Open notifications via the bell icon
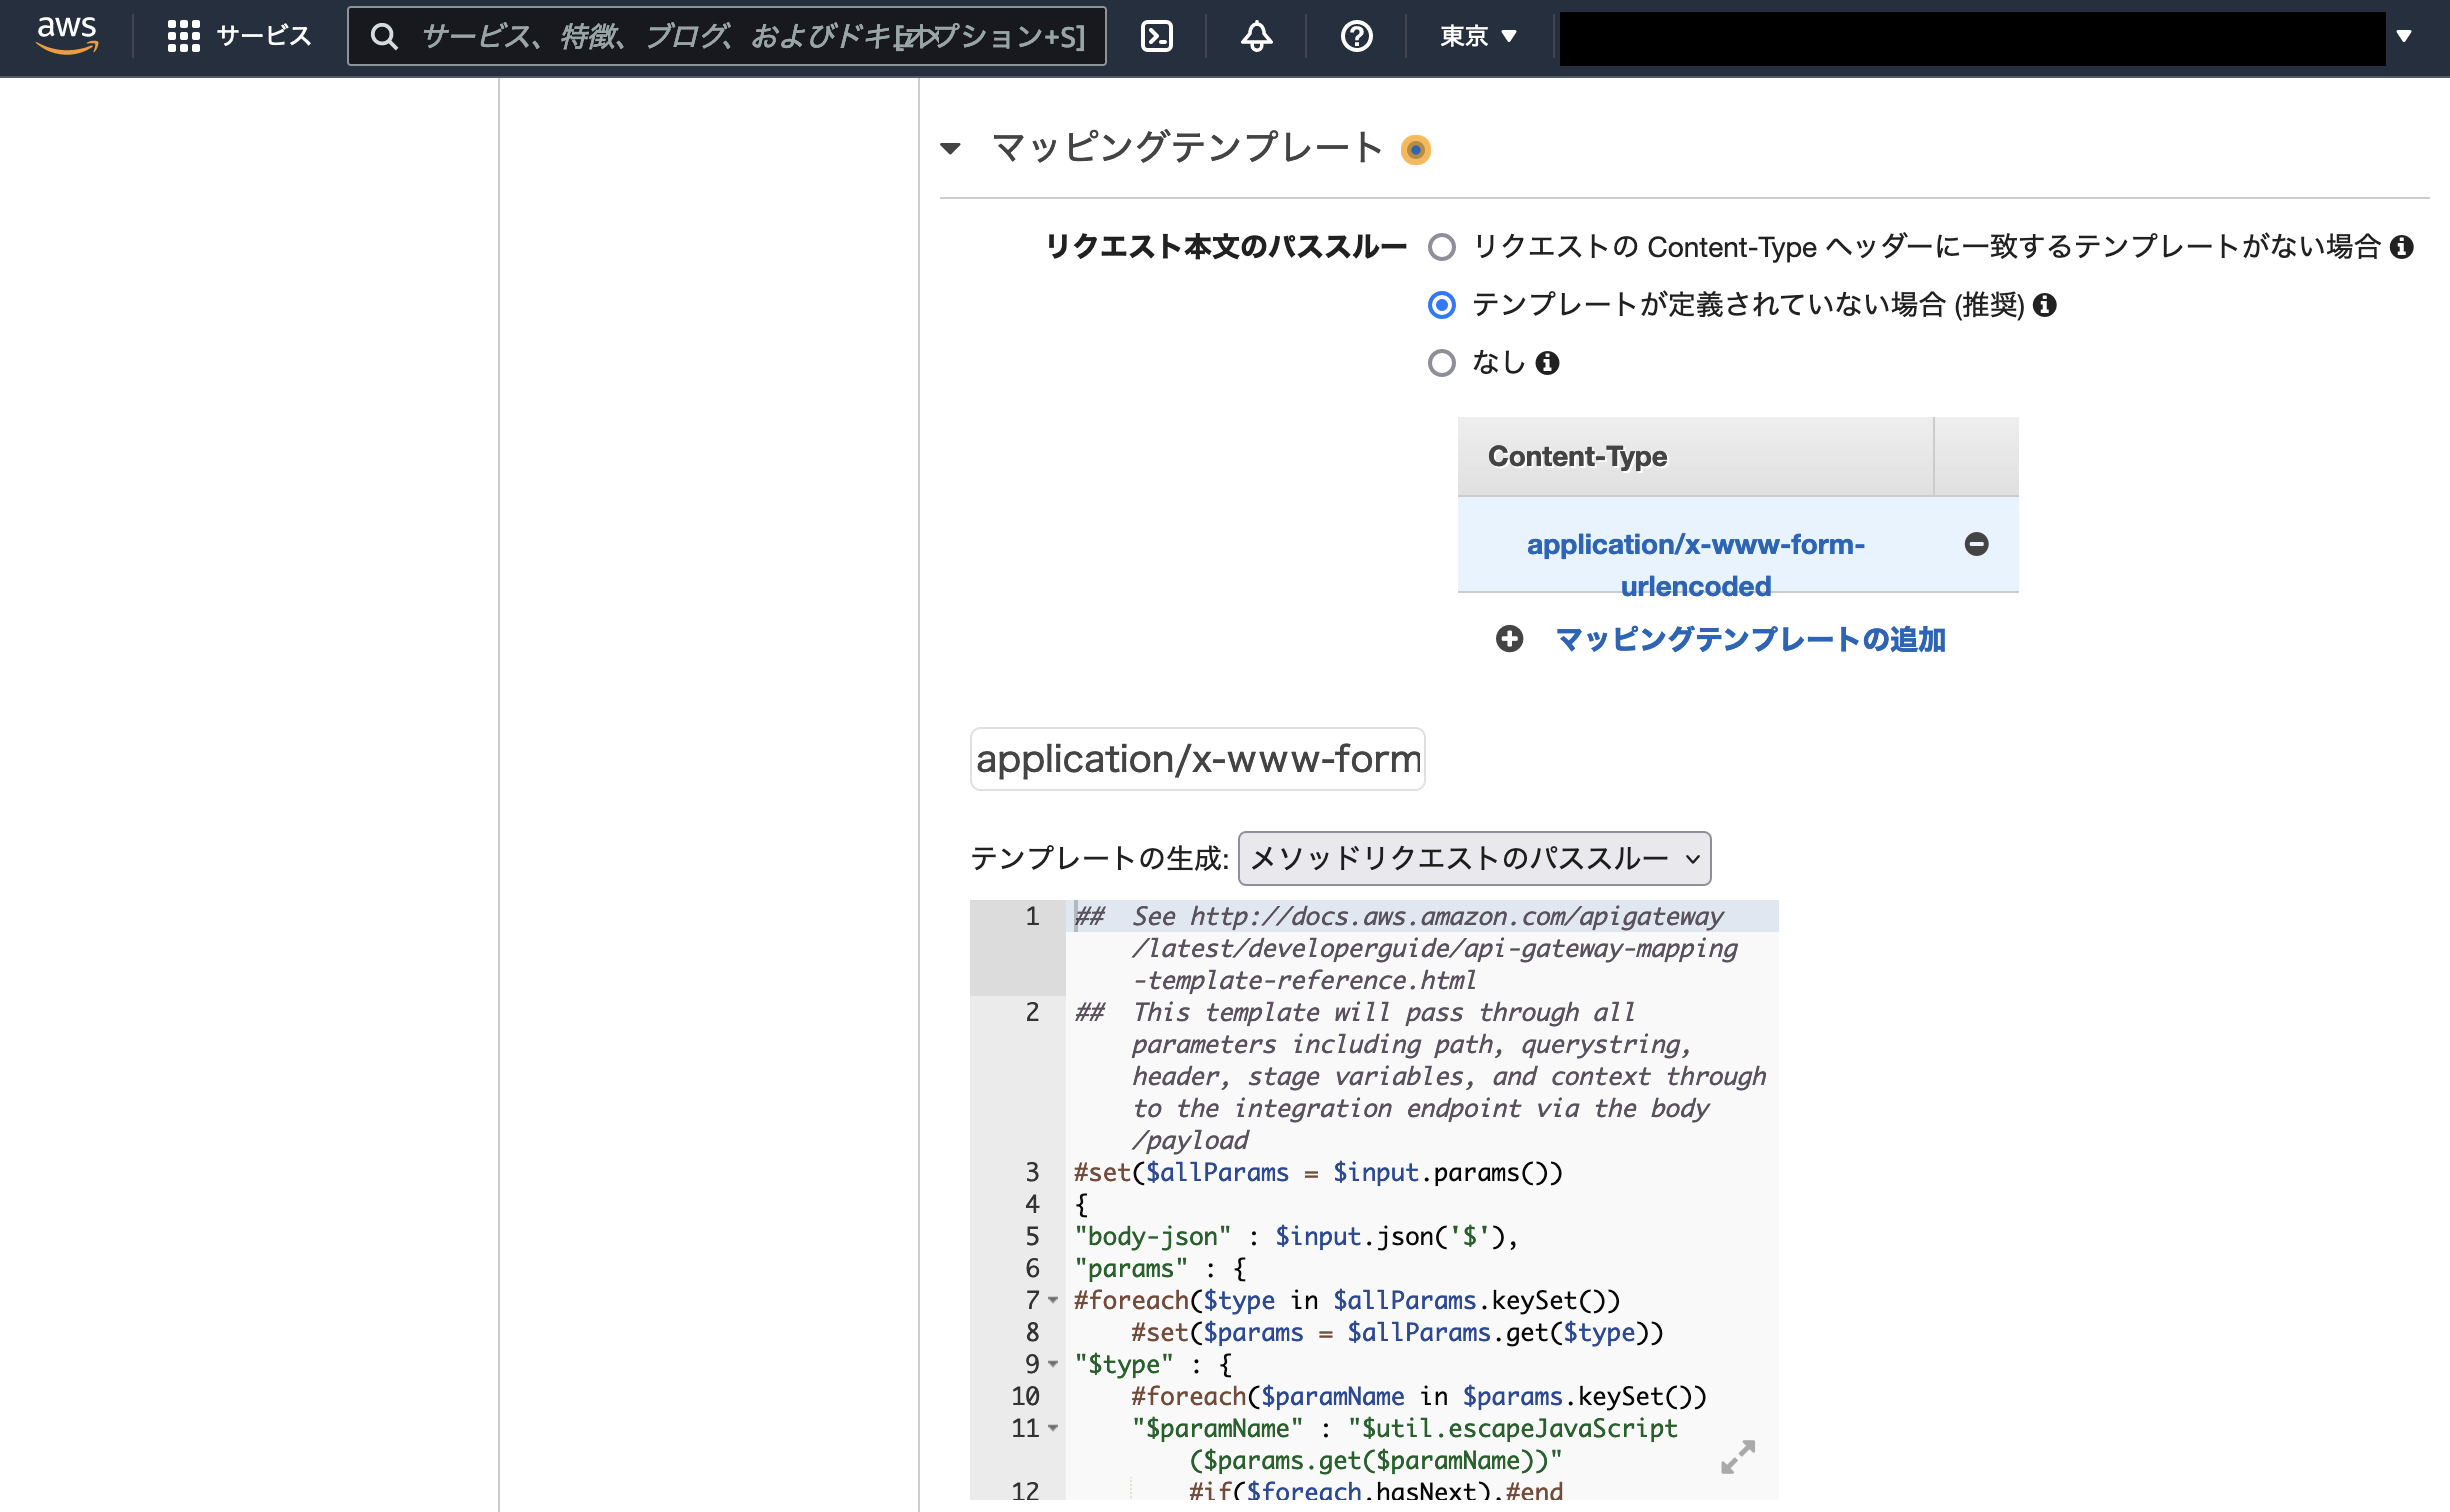 1255,36
